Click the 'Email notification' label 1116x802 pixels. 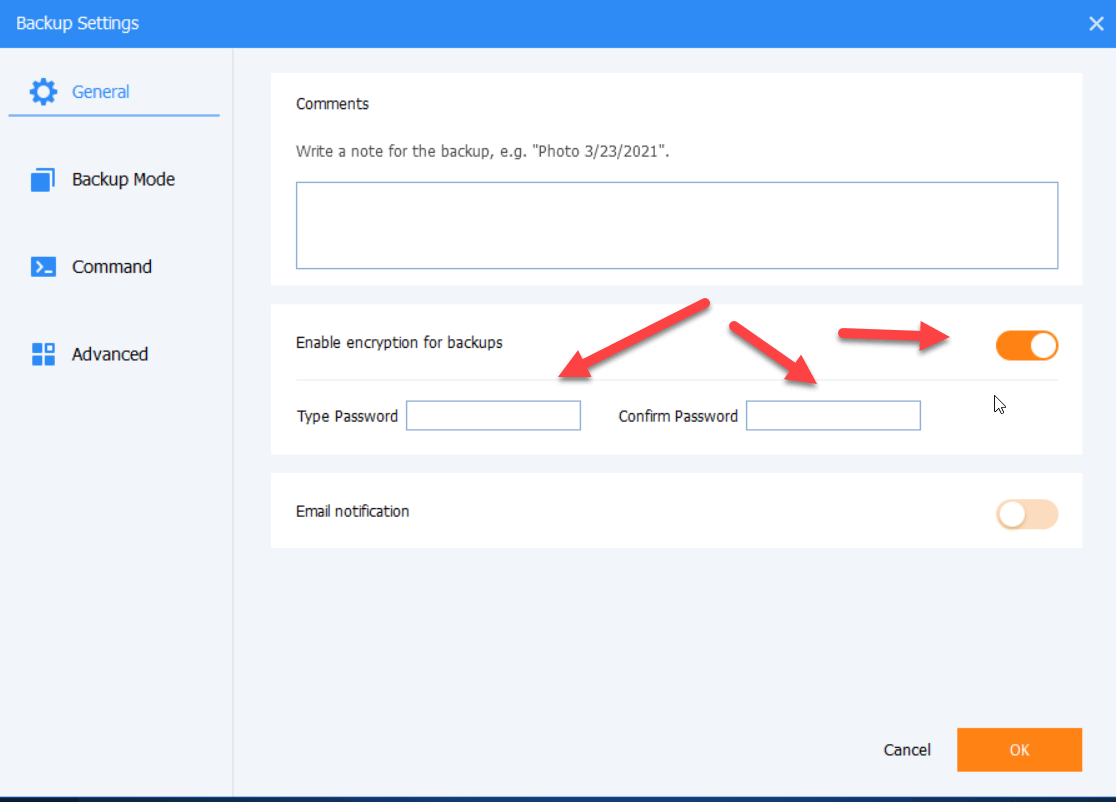pyautogui.click(x=352, y=512)
